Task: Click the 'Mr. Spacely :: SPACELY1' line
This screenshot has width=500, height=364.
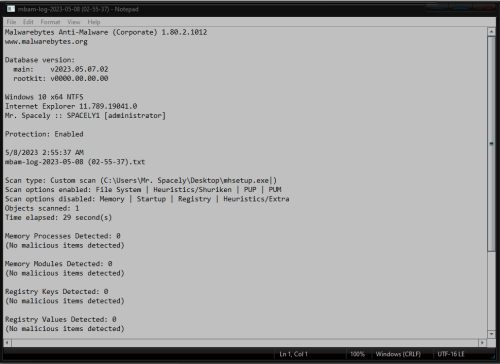Action: [85, 116]
